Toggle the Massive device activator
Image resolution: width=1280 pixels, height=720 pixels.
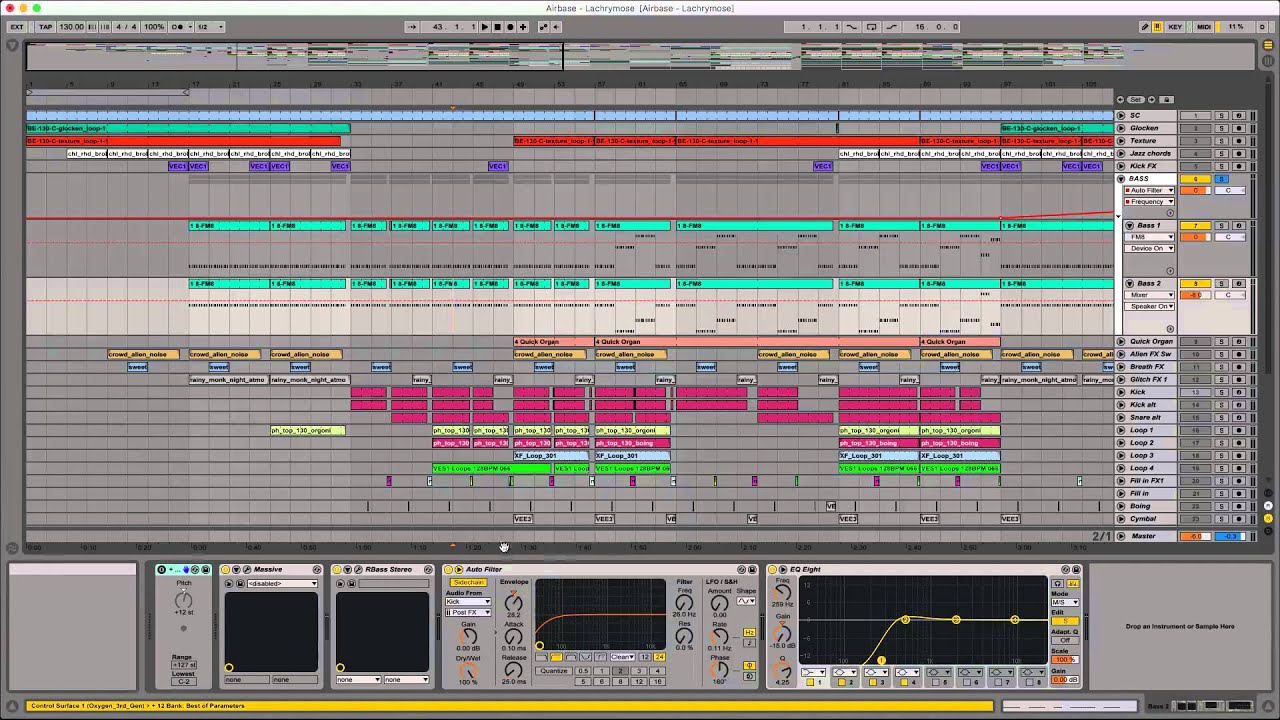[225, 569]
